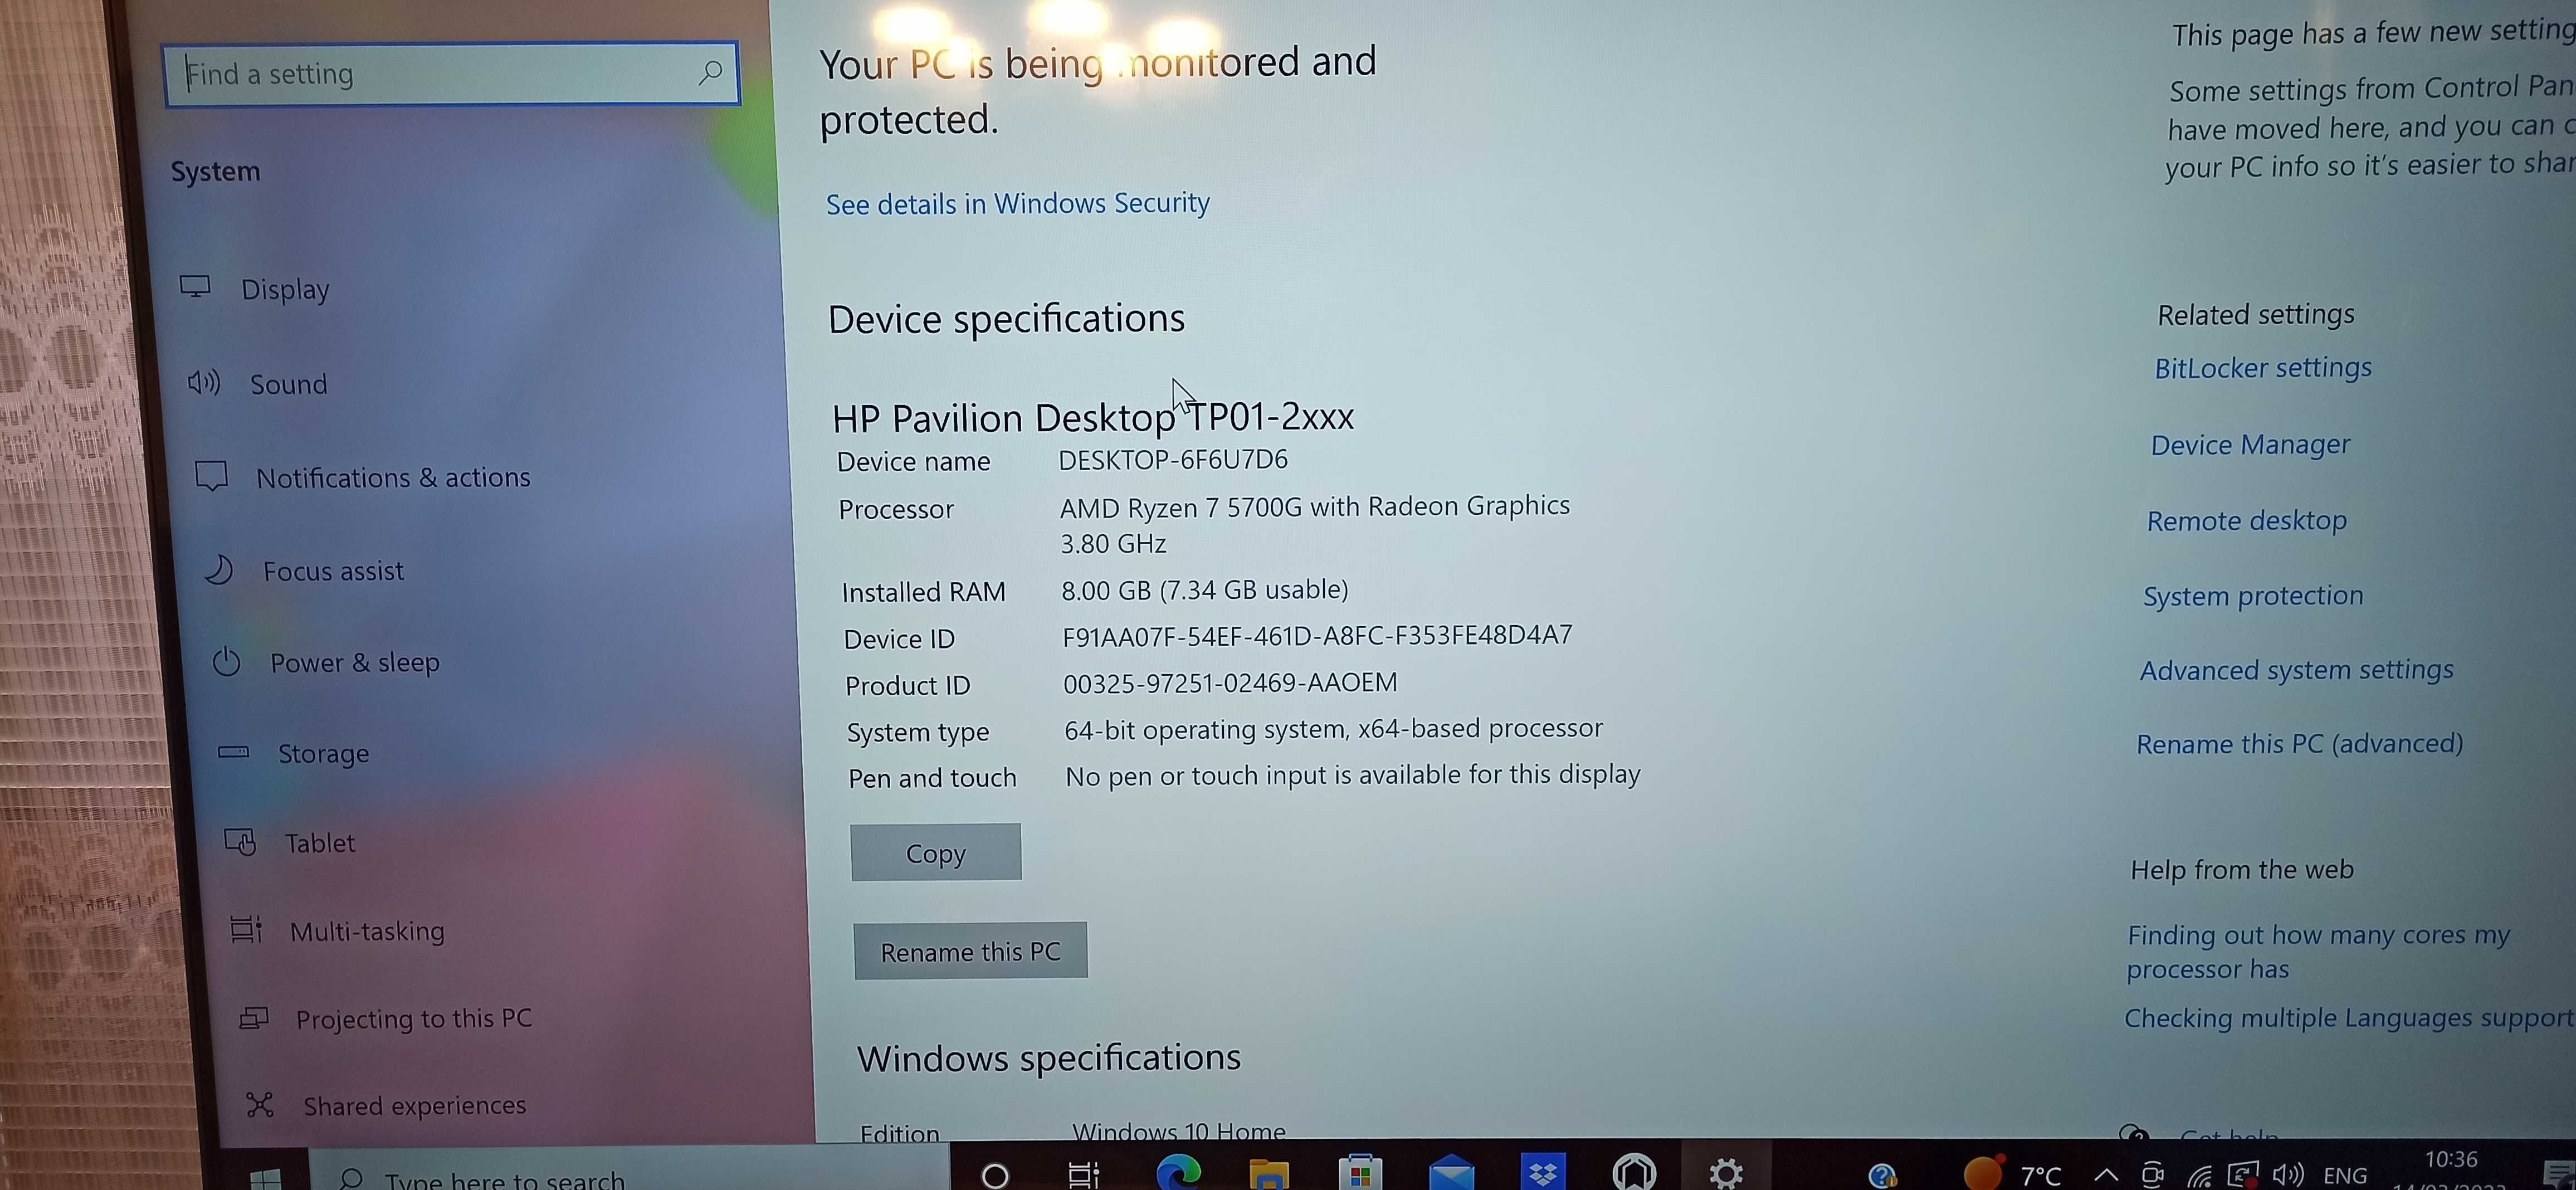Viewport: 2576px width, 1190px height.
Task: Show hidden system tray icons
Action: (2105, 1175)
